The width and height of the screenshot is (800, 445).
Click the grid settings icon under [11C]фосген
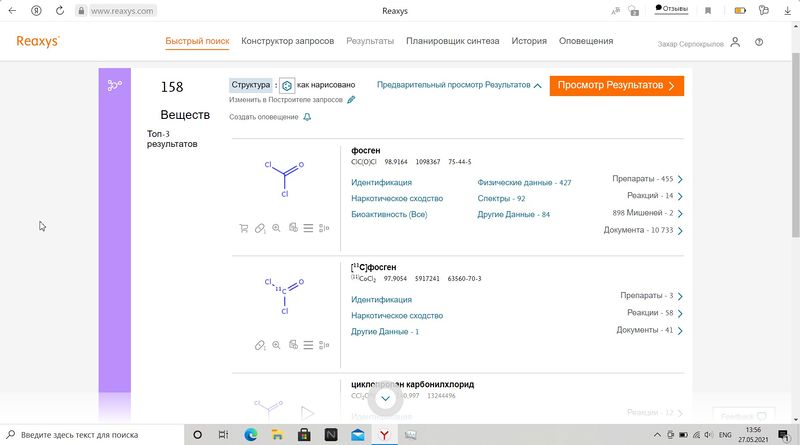pos(324,345)
